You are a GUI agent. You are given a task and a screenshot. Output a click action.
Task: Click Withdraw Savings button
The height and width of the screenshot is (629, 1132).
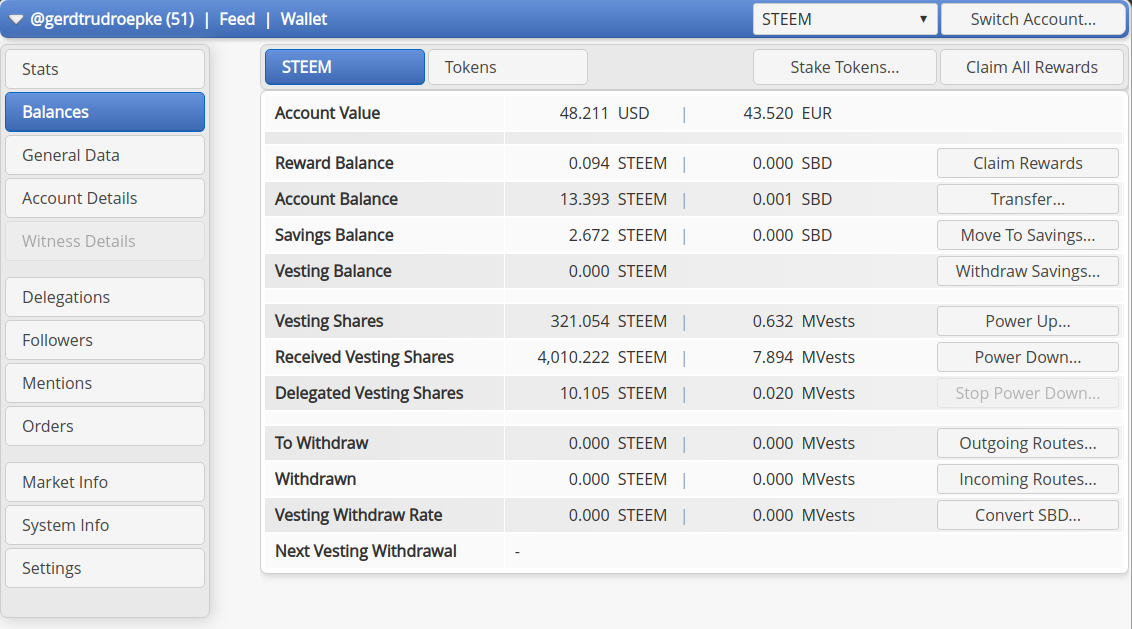[x=1027, y=272]
